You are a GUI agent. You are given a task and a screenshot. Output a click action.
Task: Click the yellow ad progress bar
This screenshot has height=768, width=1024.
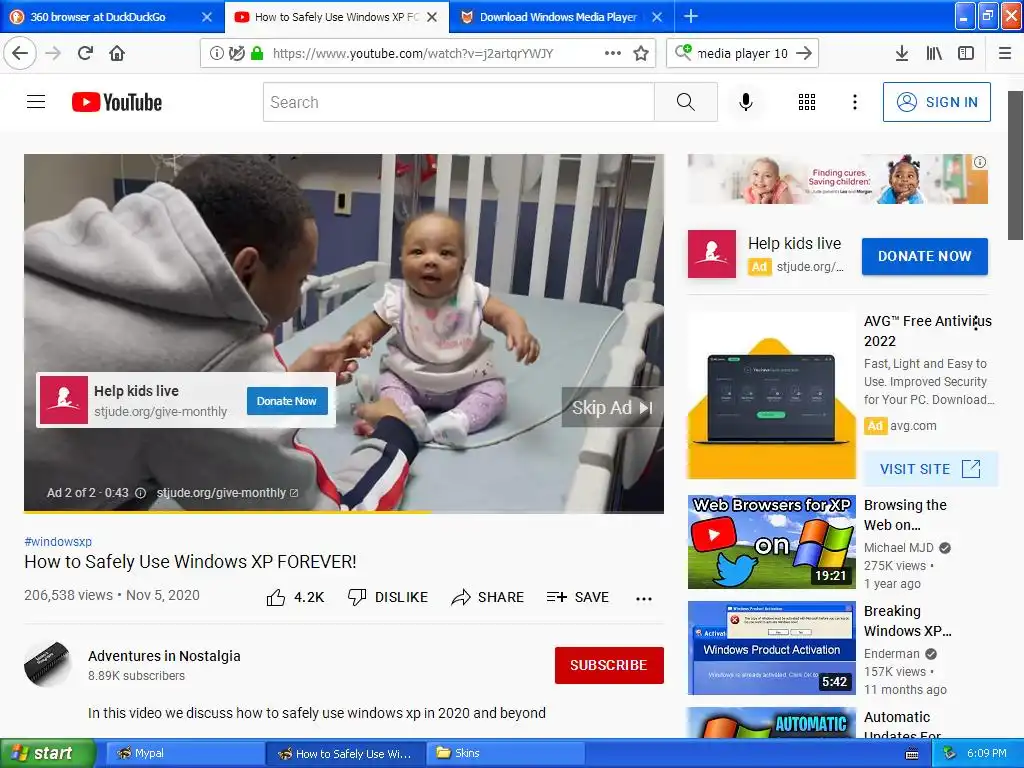pos(227,511)
